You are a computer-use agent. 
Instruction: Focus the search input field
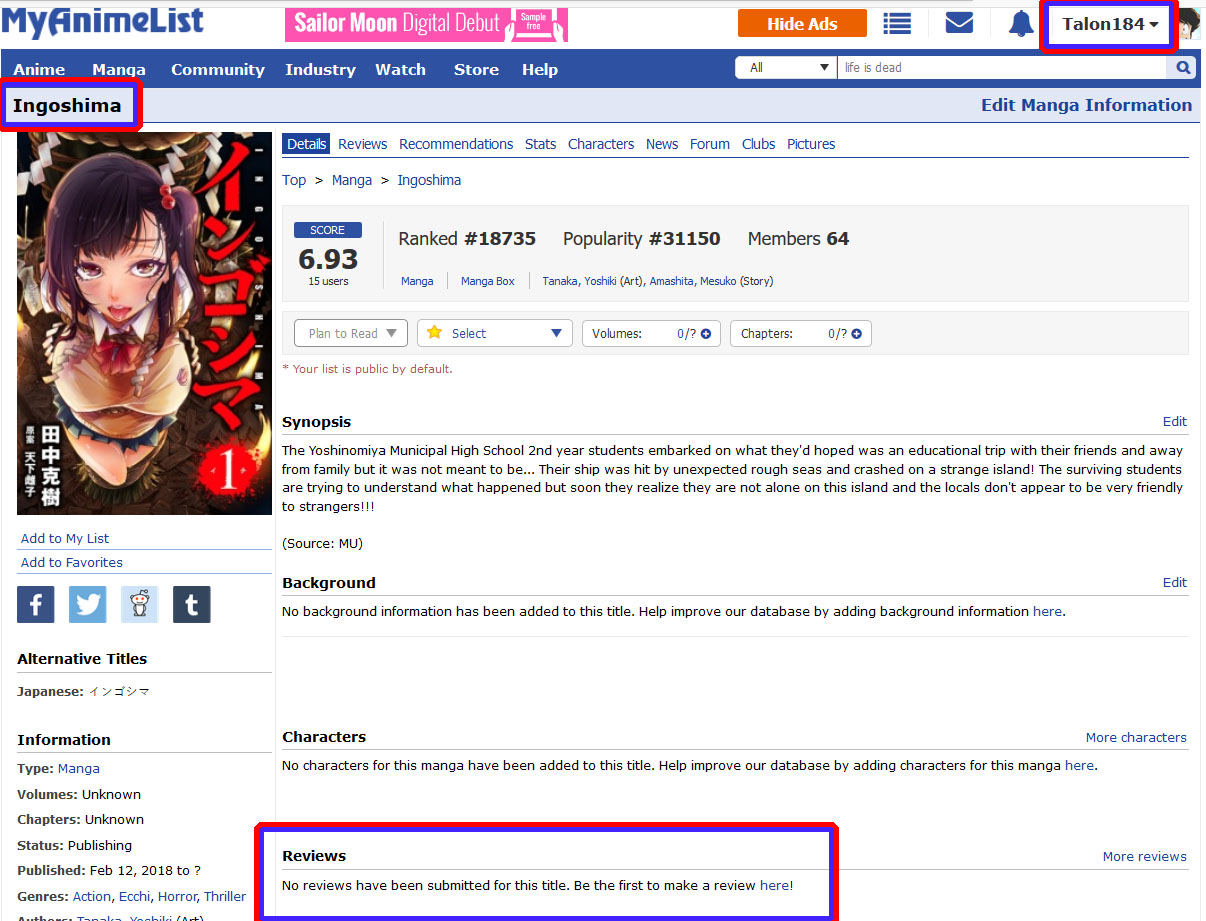1002,68
